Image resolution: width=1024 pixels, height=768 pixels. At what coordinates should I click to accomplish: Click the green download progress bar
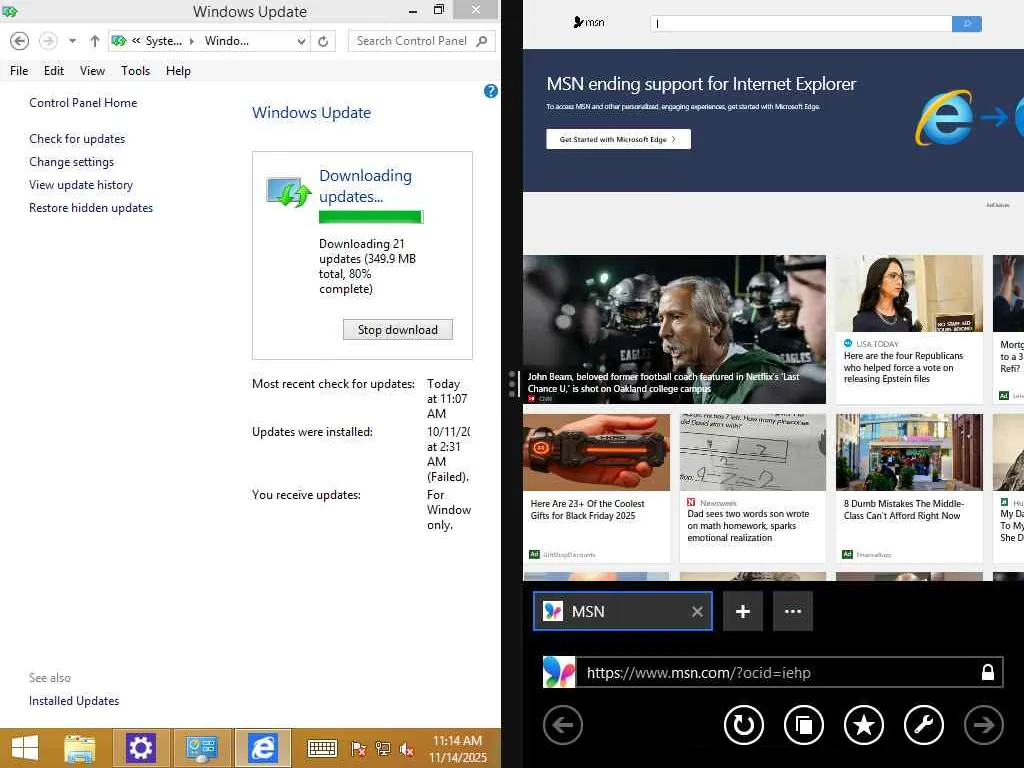(371, 217)
